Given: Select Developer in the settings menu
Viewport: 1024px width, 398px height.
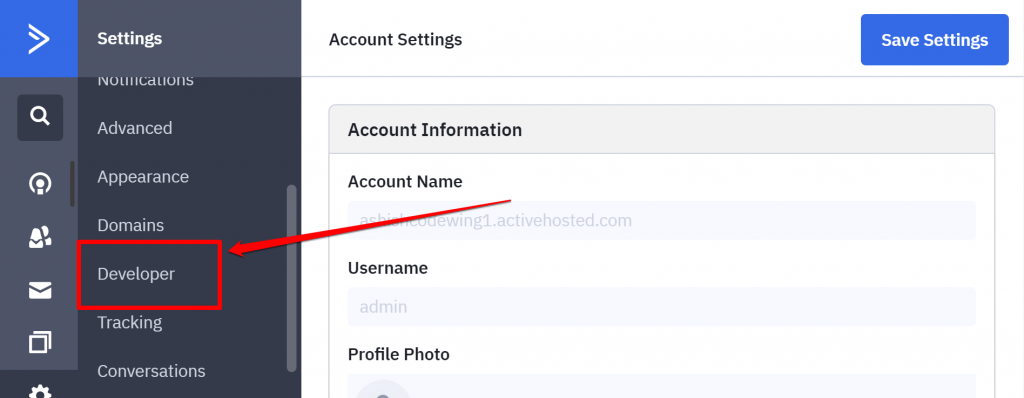Looking at the screenshot, I should pyautogui.click(x=136, y=274).
